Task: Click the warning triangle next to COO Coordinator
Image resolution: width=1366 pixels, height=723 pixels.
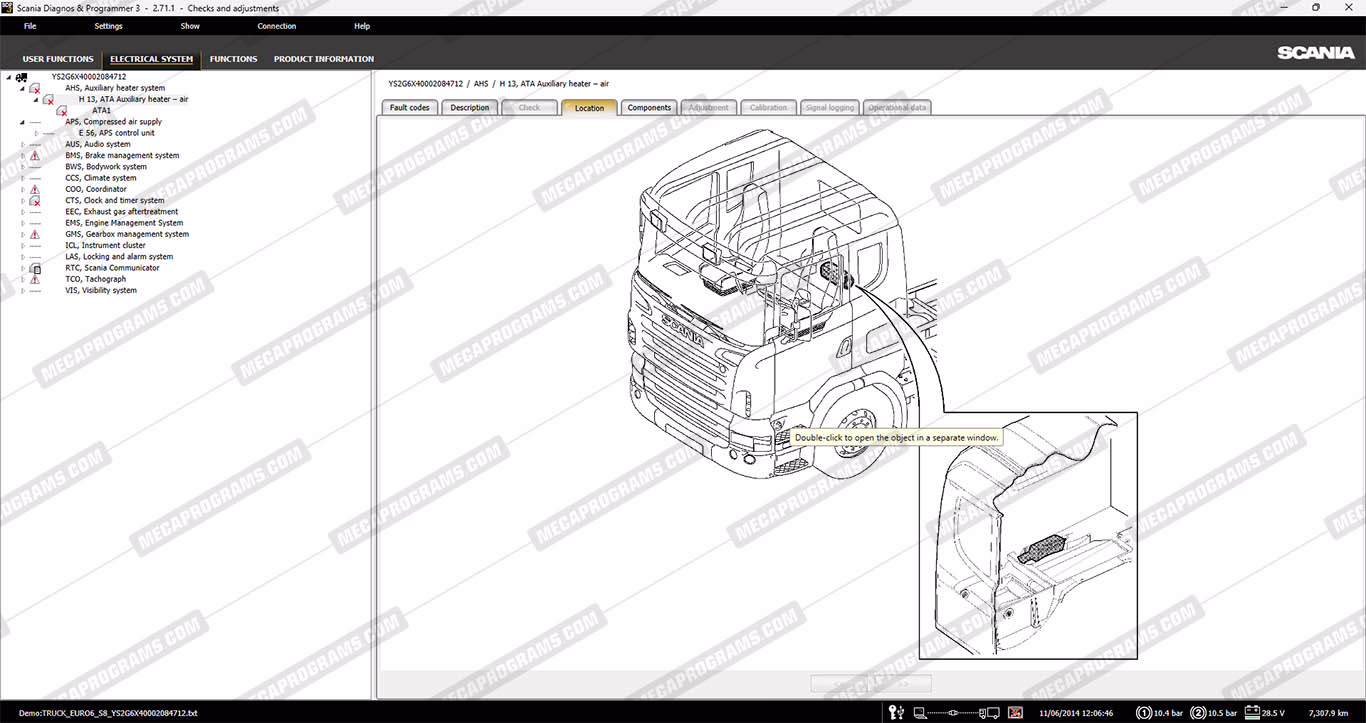Action: click(35, 189)
